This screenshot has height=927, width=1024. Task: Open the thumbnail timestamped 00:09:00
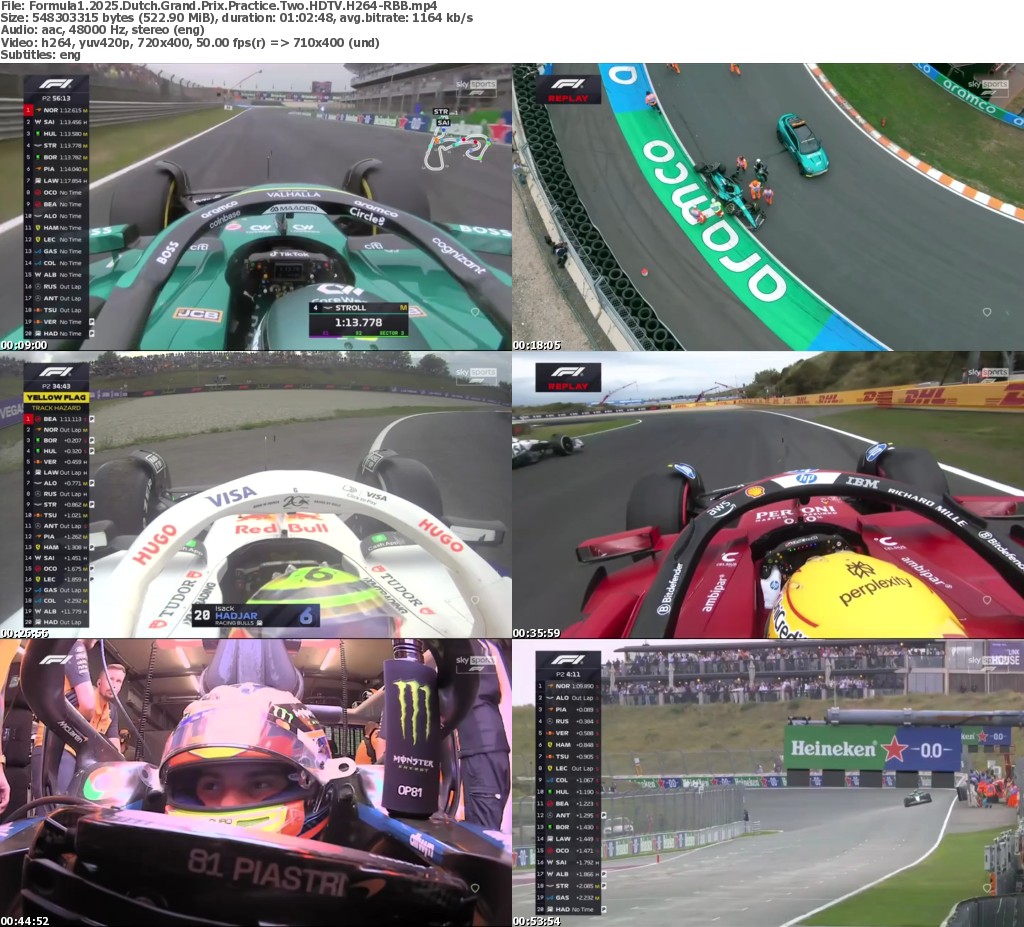255,207
